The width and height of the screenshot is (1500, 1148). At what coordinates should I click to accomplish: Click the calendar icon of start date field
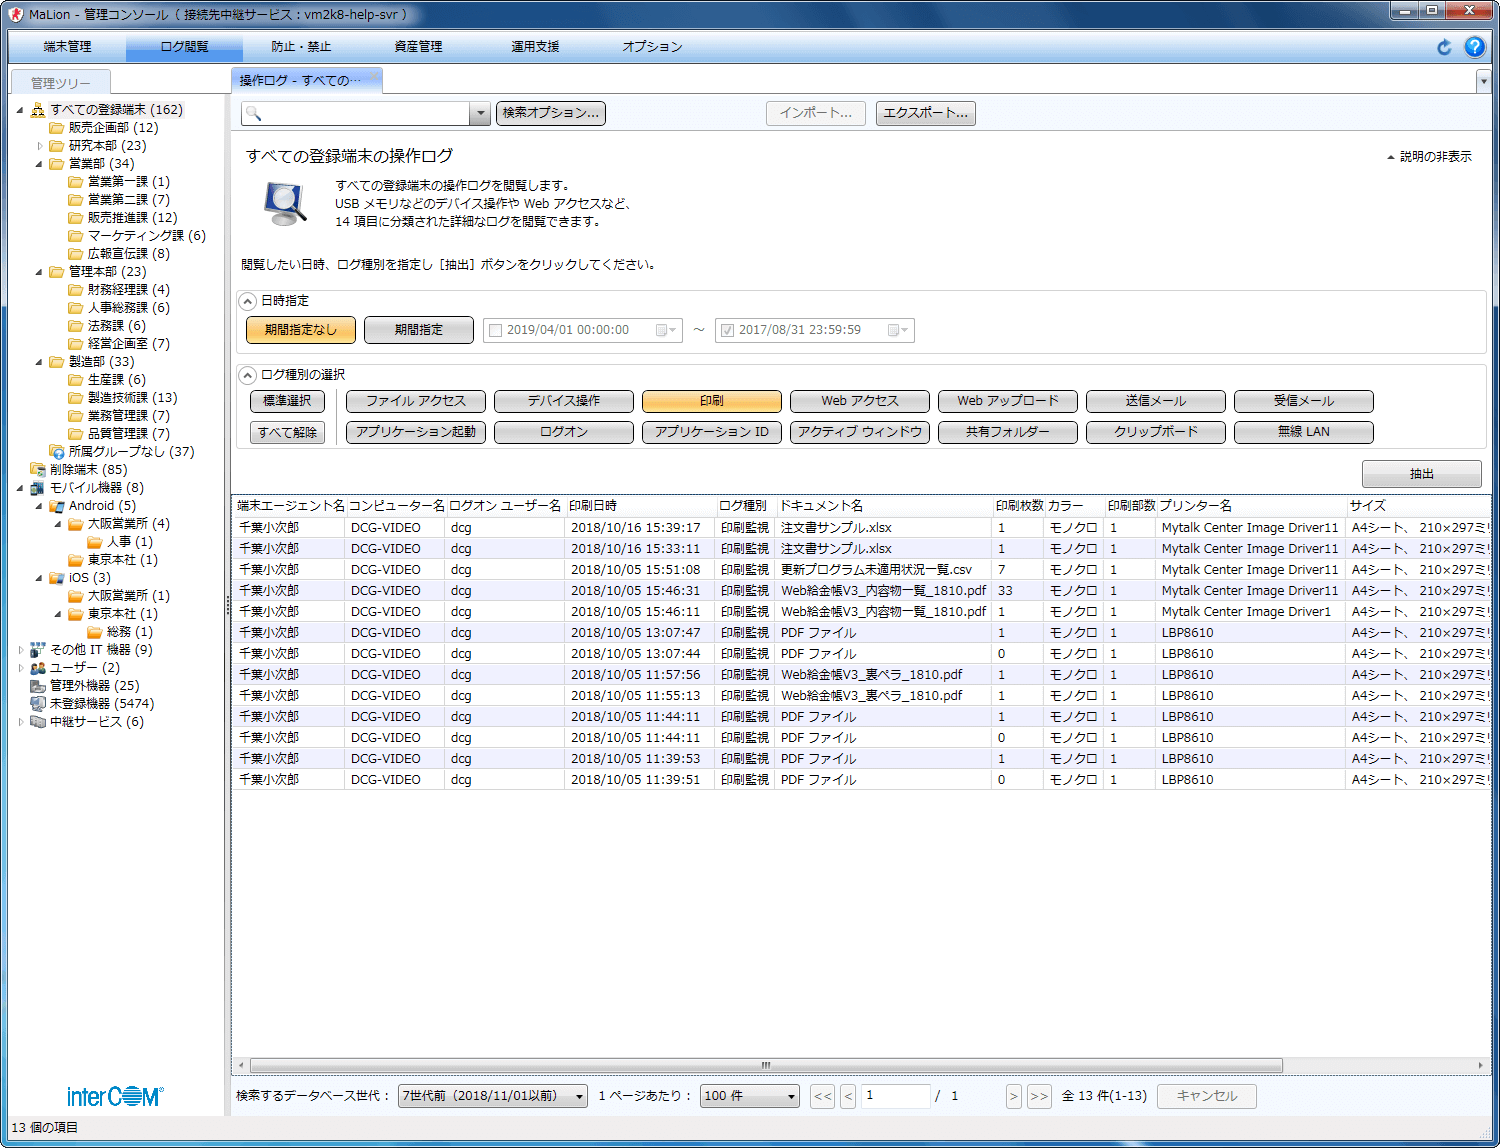click(663, 330)
